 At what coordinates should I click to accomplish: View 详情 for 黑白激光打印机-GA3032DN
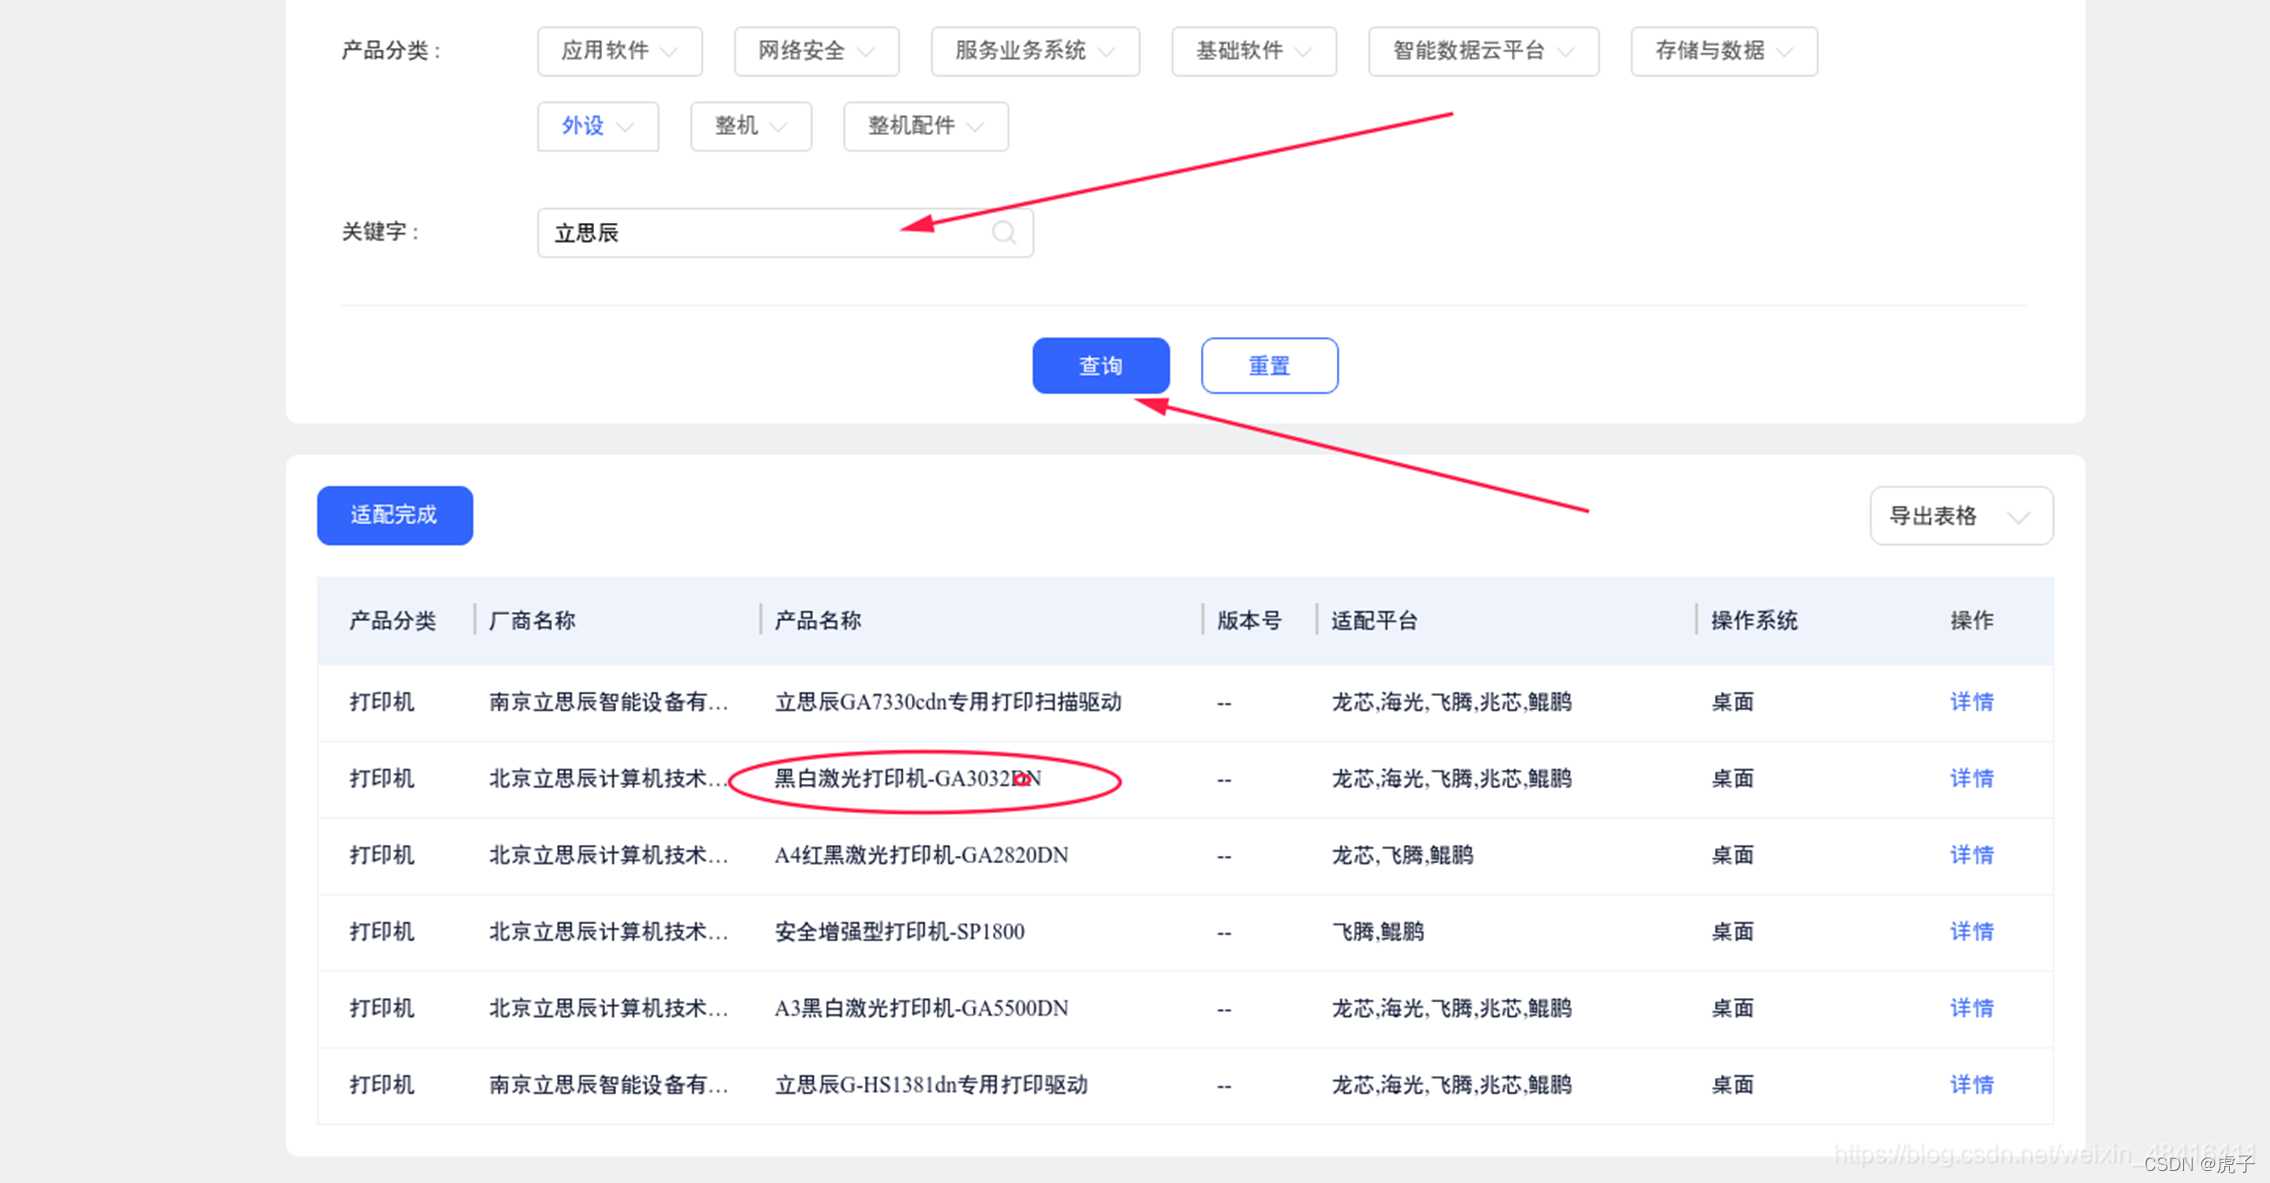pos(1971,778)
